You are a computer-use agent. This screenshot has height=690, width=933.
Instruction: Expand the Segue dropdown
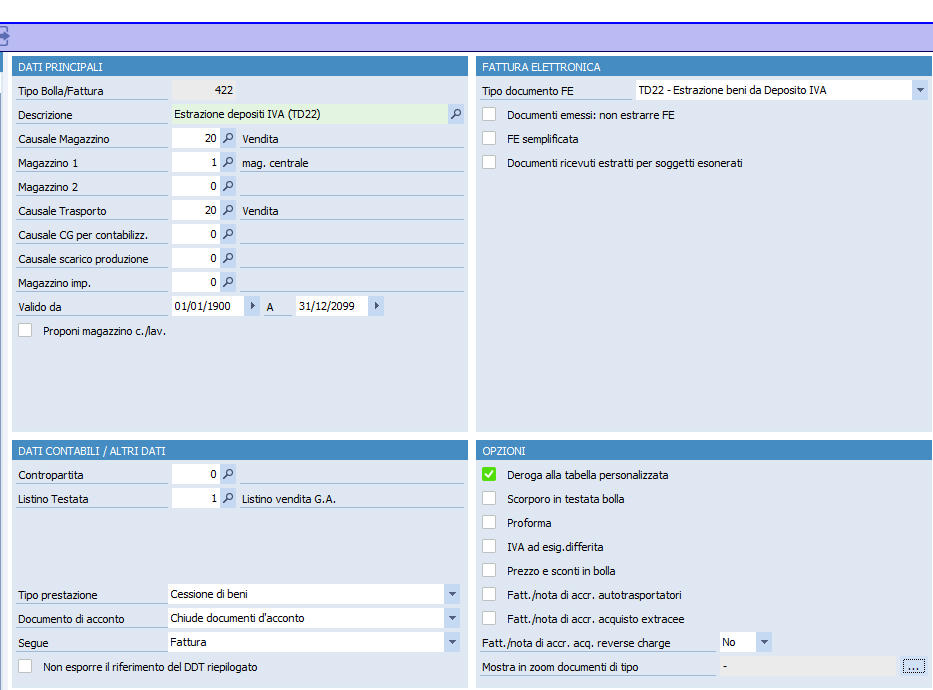click(x=452, y=642)
